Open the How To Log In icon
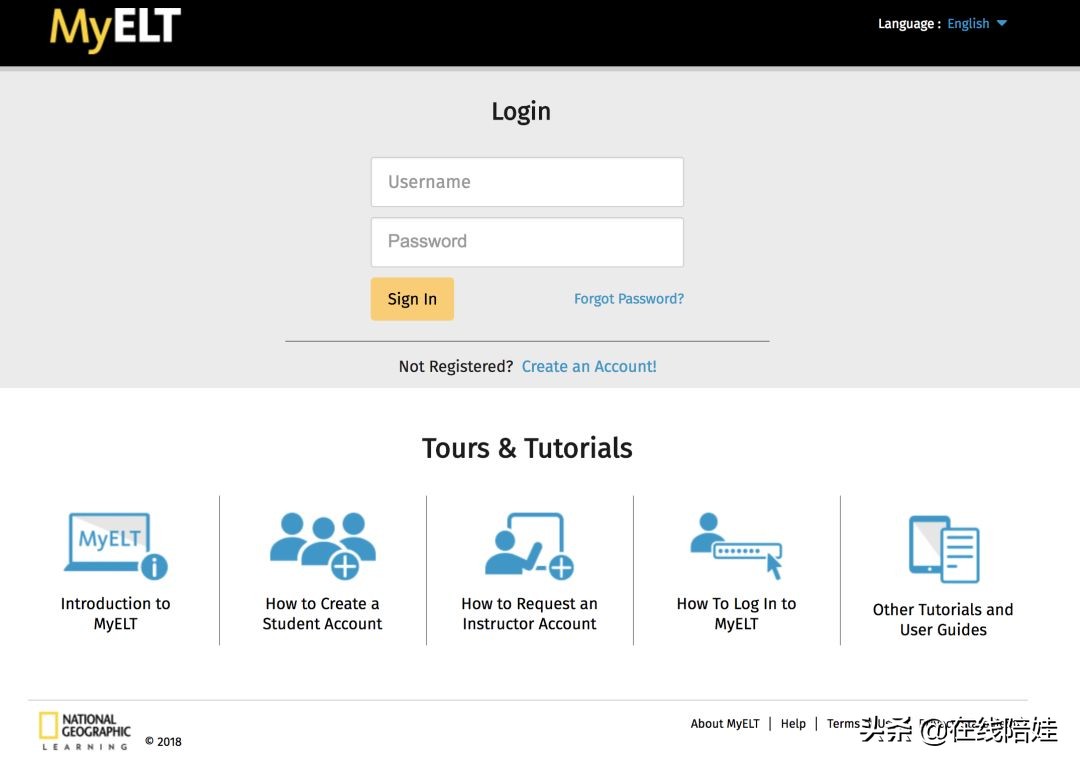Viewport: 1080px width, 766px height. tap(736, 546)
